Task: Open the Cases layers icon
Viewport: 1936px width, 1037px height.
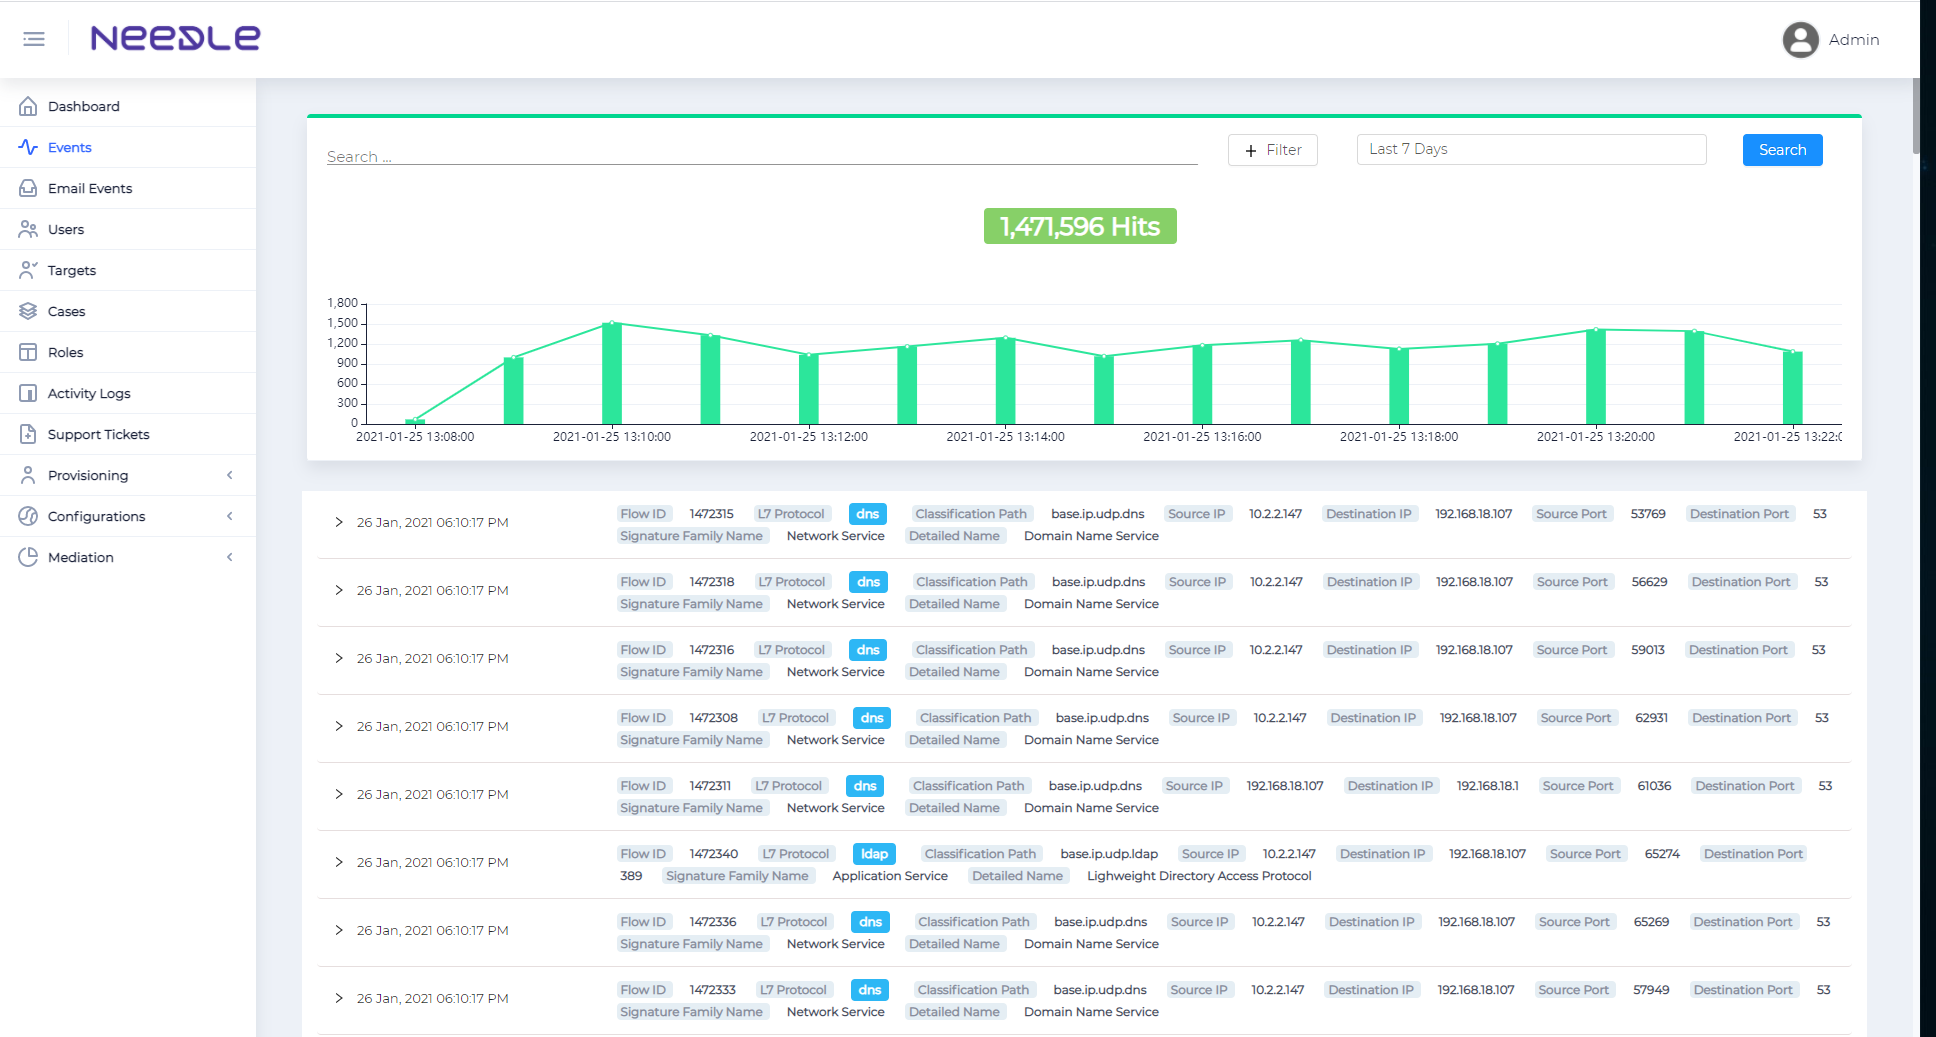Action: tap(28, 311)
